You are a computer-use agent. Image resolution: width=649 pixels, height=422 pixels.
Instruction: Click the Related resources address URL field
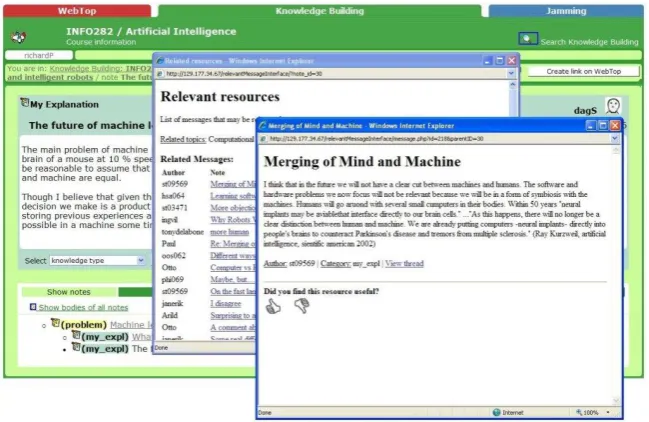pos(331,74)
